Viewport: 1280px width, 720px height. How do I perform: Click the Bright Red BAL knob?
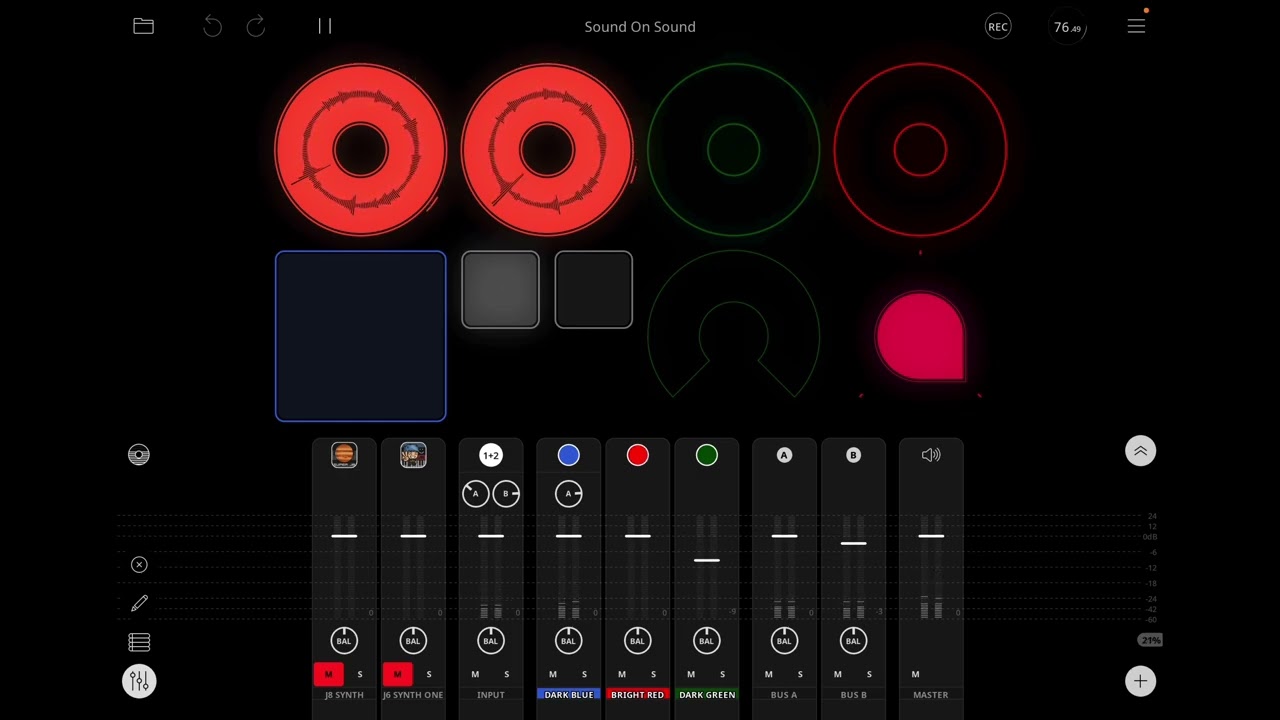tap(638, 641)
